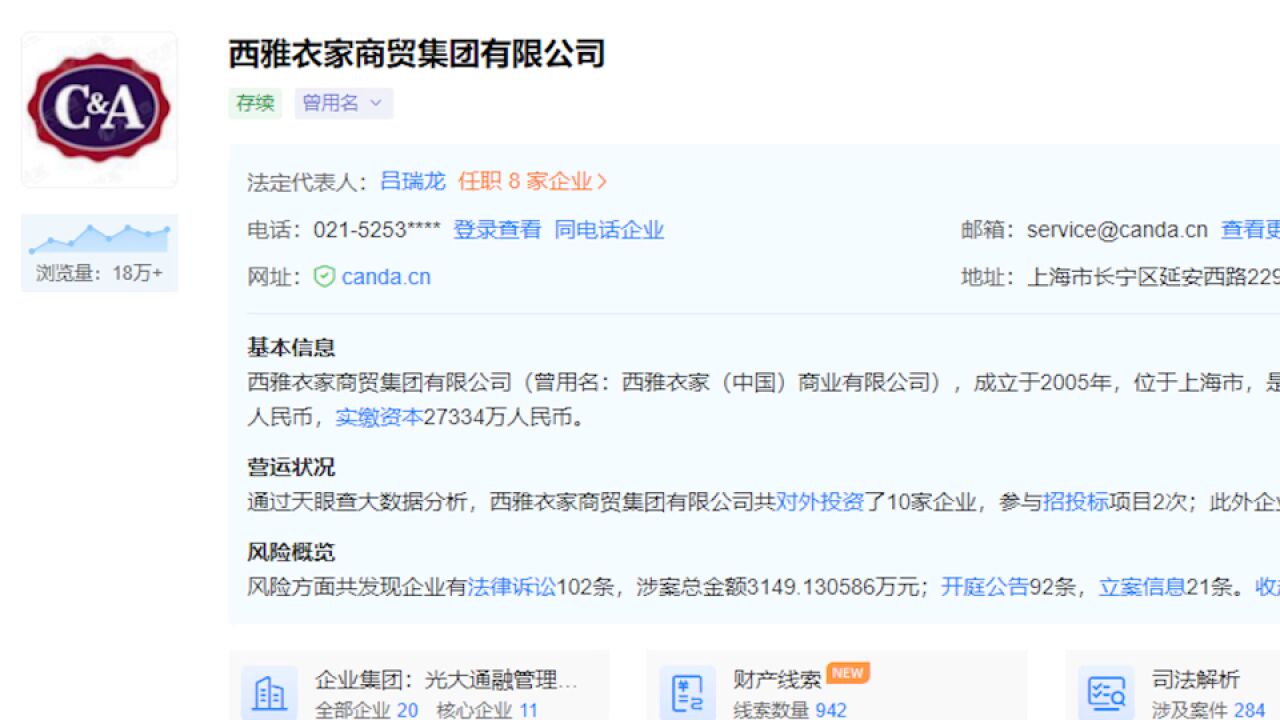
Task: Click 浏览量: 18万+ text
Action: tap(99, 273)
